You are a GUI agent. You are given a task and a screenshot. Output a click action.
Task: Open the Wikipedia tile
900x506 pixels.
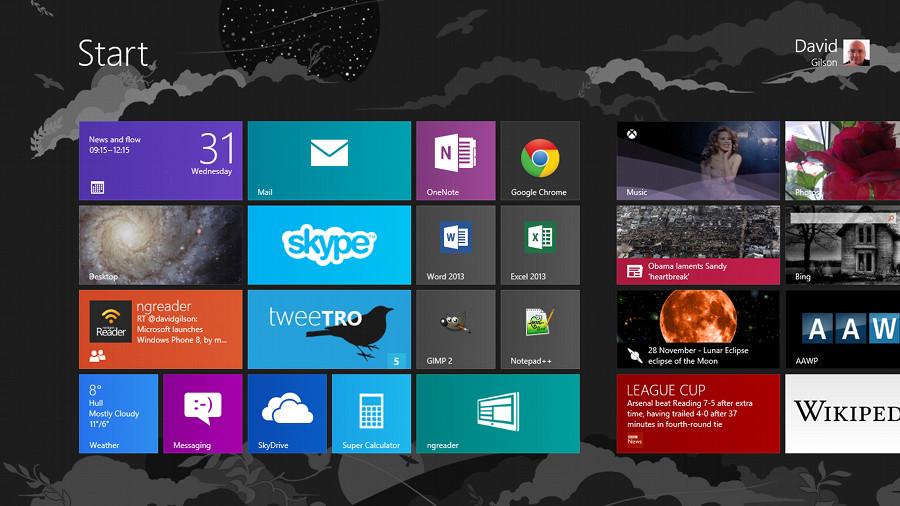point(843,414)
